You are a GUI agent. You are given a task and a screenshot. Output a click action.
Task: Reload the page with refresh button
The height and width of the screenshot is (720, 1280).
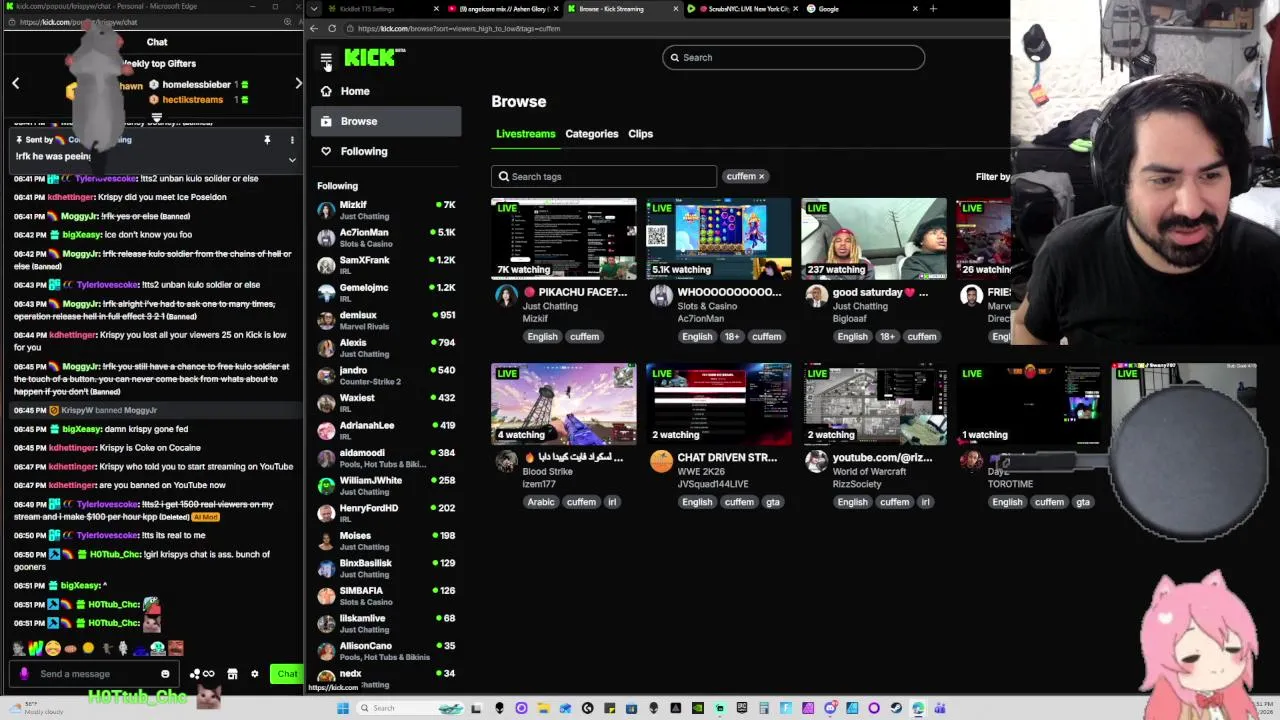click(x=332, y=29)
